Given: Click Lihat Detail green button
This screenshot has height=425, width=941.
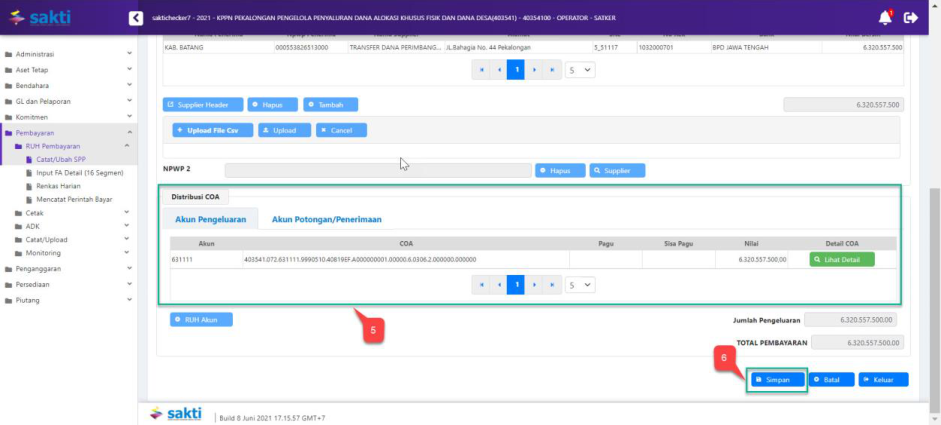Looking at the screenshot, I should pyautogui.click(x=842, y=260).
